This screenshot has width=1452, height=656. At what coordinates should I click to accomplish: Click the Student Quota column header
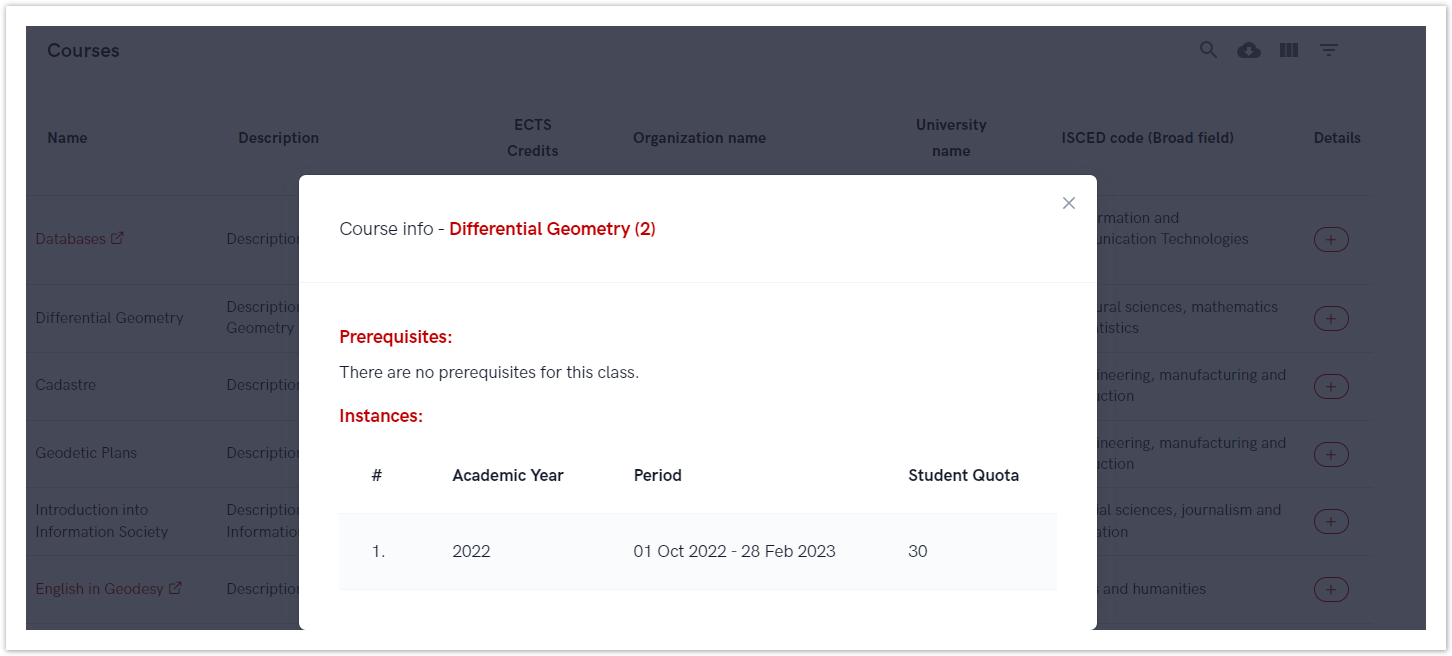962,476
